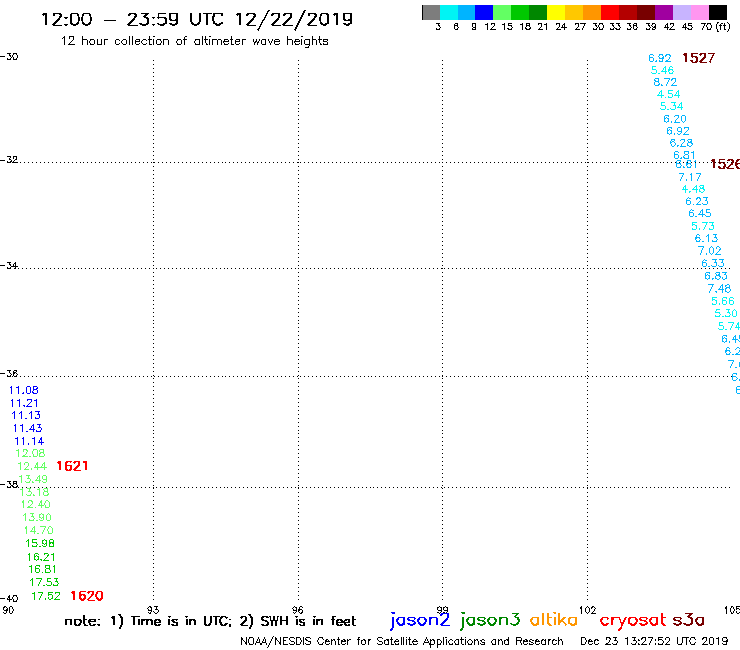Click the light green legend swatch
The height and width of the screenshot is (650, 740).
tap(502, 12)
